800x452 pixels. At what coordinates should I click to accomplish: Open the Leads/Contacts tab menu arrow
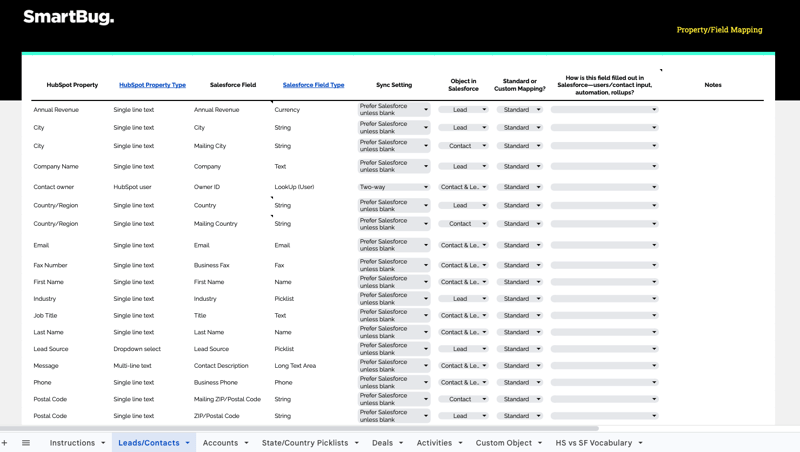187,443
